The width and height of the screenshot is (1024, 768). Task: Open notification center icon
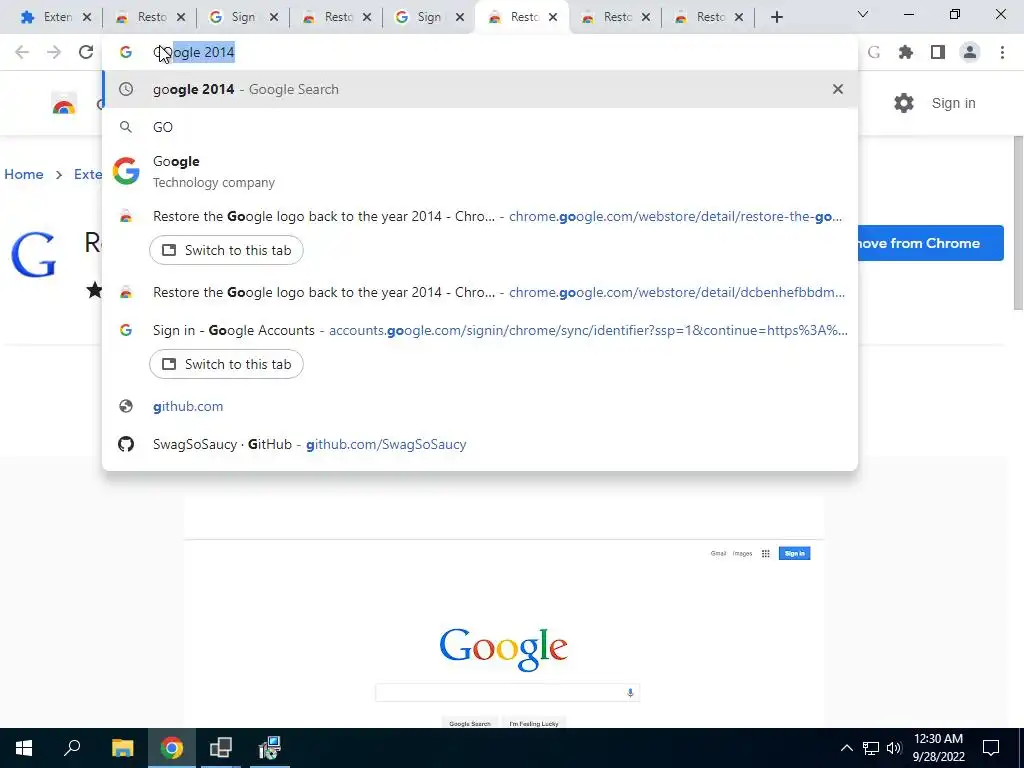991,748
